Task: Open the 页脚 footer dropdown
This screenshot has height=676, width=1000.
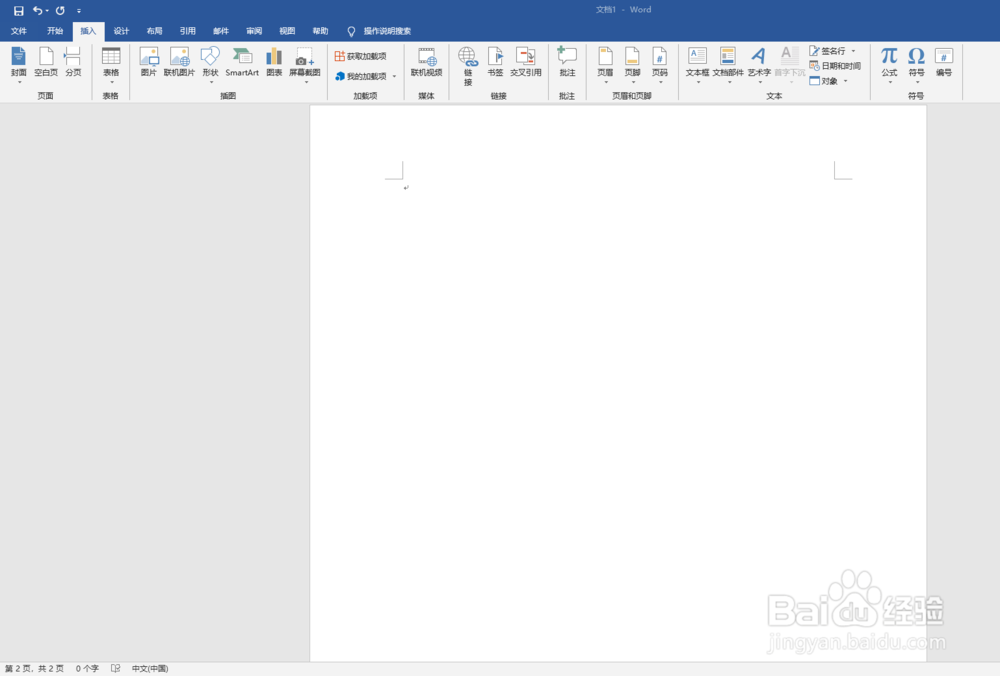Action: (x=632, y=65)
